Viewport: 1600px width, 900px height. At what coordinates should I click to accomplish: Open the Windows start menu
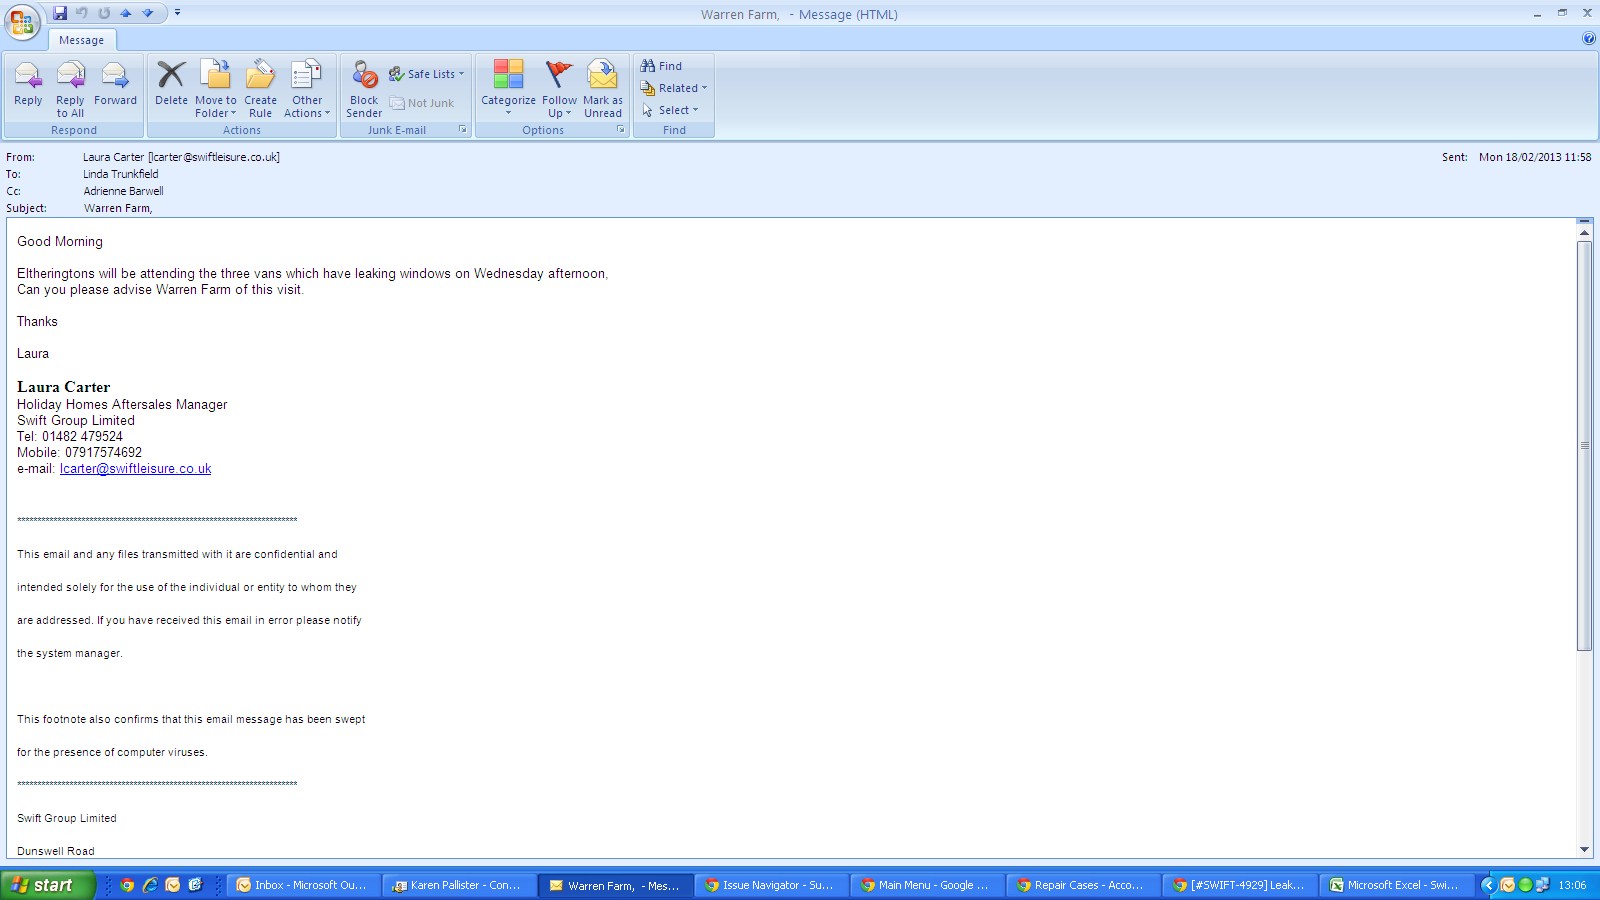click(48, 885)
